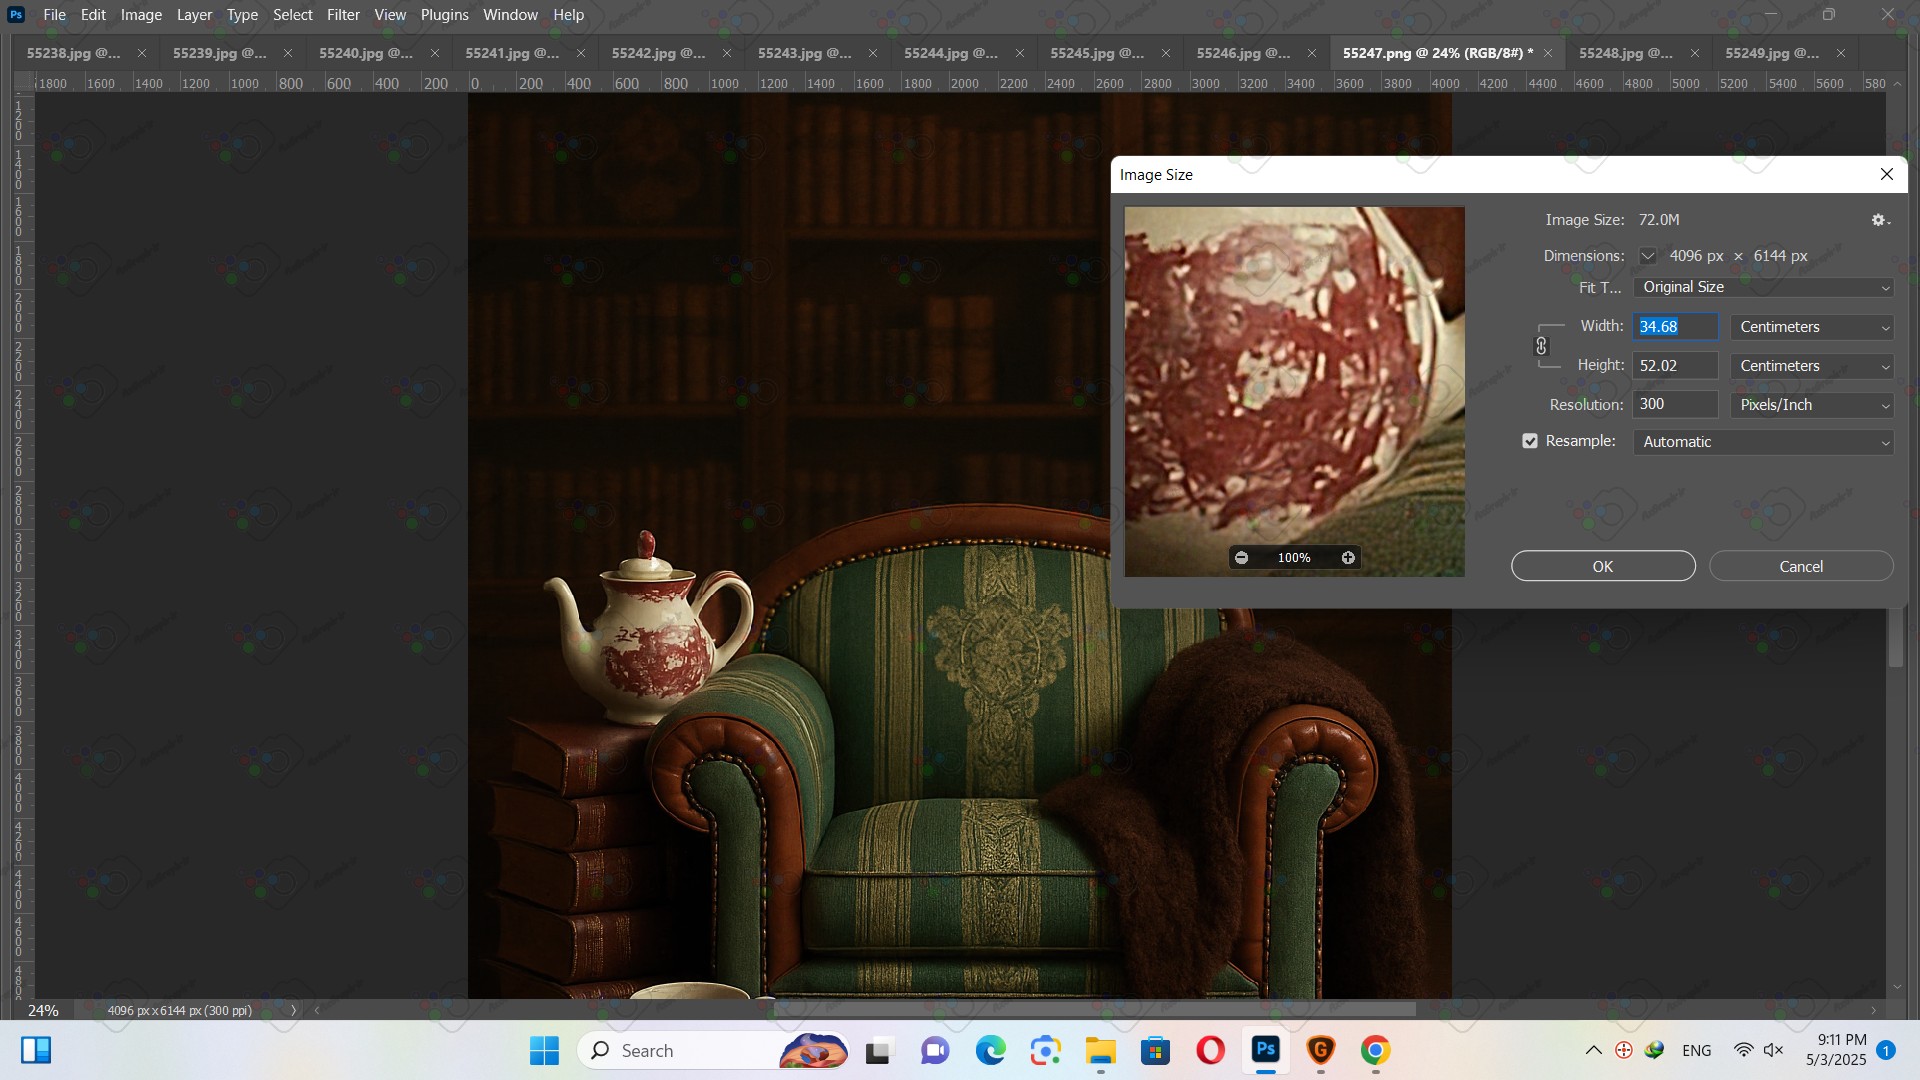Click the vertical scrollbar thumb of the canvas
This screenshot has height=1080, width=1920.
pyautogui.click(x=1896, y=636)
